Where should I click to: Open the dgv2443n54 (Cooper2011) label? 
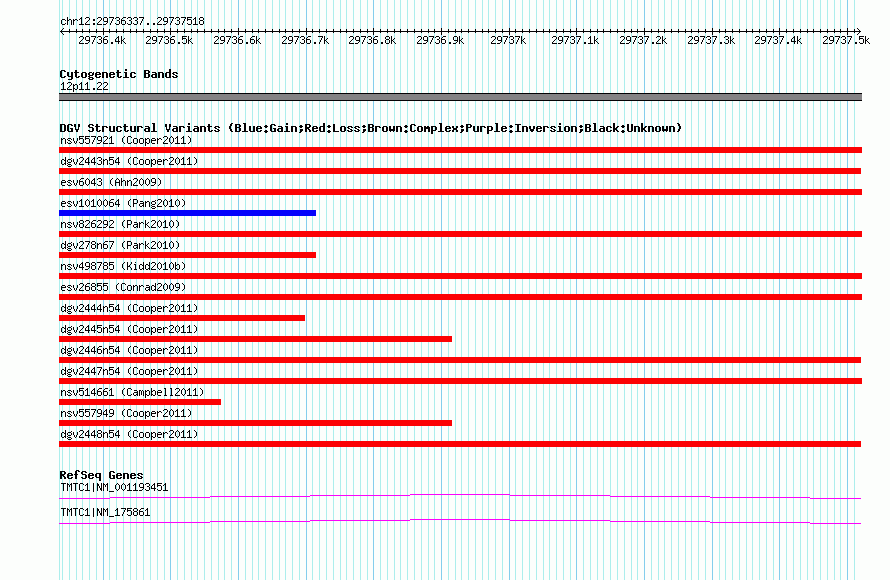[129, 161]
